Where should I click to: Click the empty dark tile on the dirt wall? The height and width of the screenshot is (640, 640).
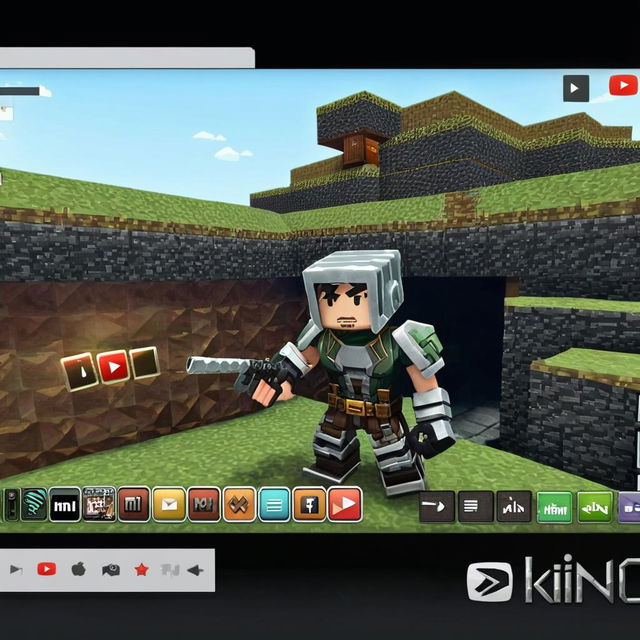[145, 362]
